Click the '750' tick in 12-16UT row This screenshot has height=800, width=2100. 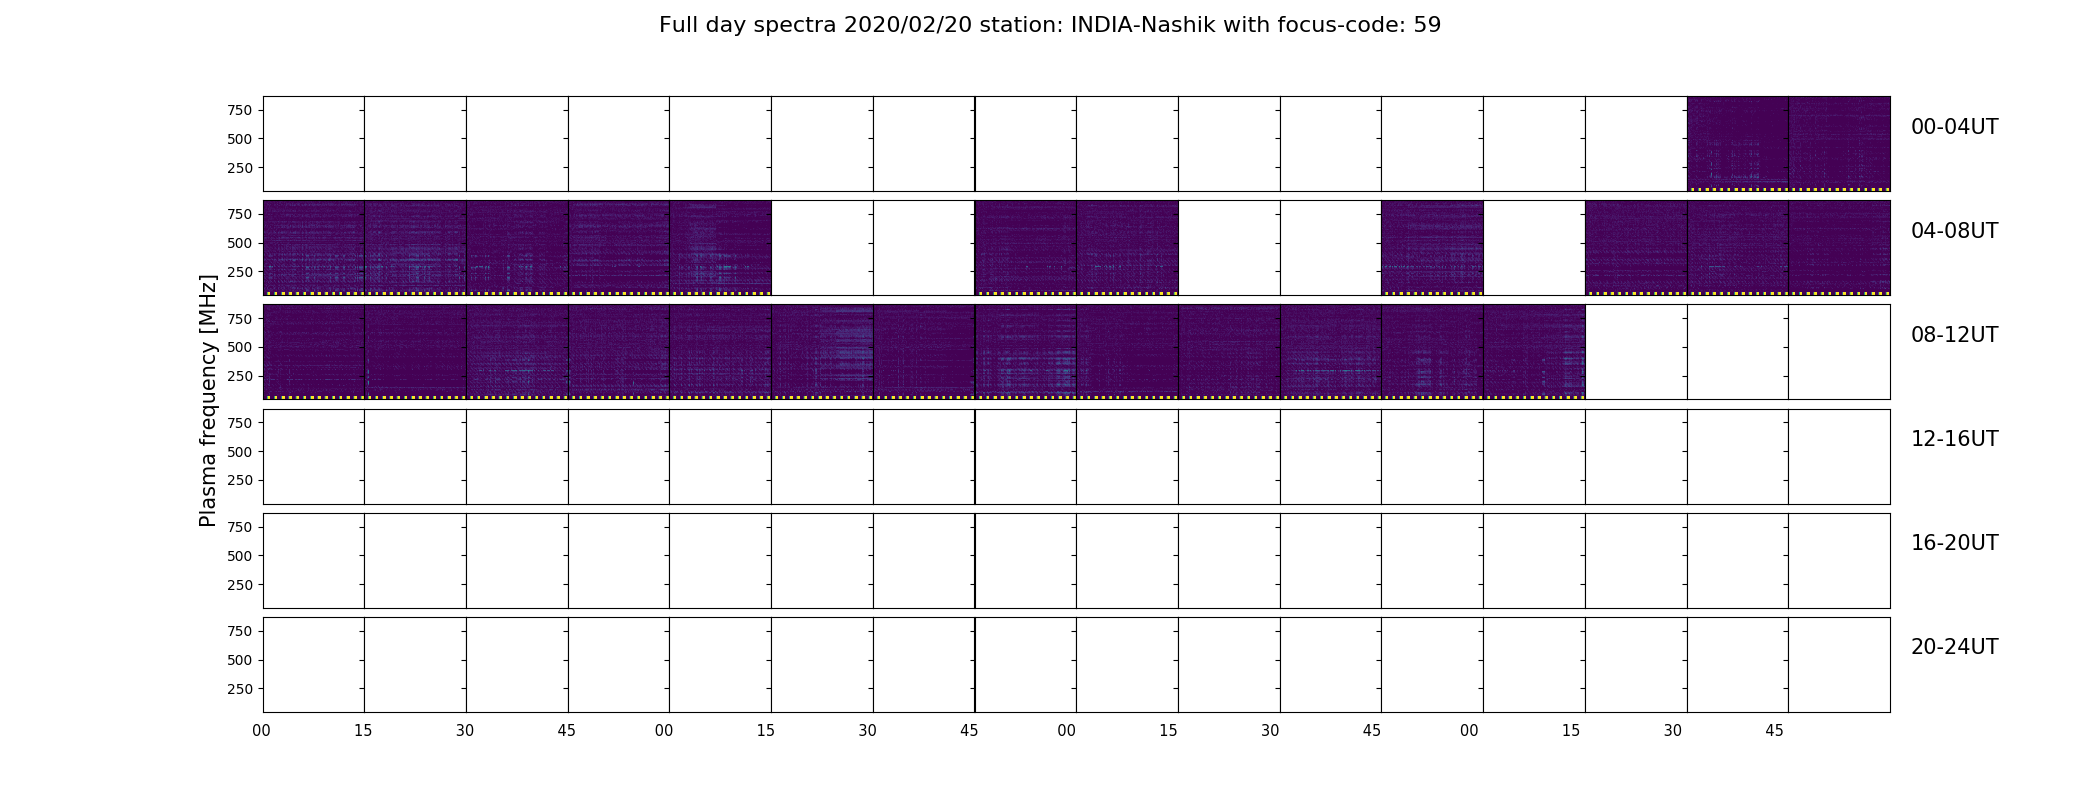(x=240, y=423)
